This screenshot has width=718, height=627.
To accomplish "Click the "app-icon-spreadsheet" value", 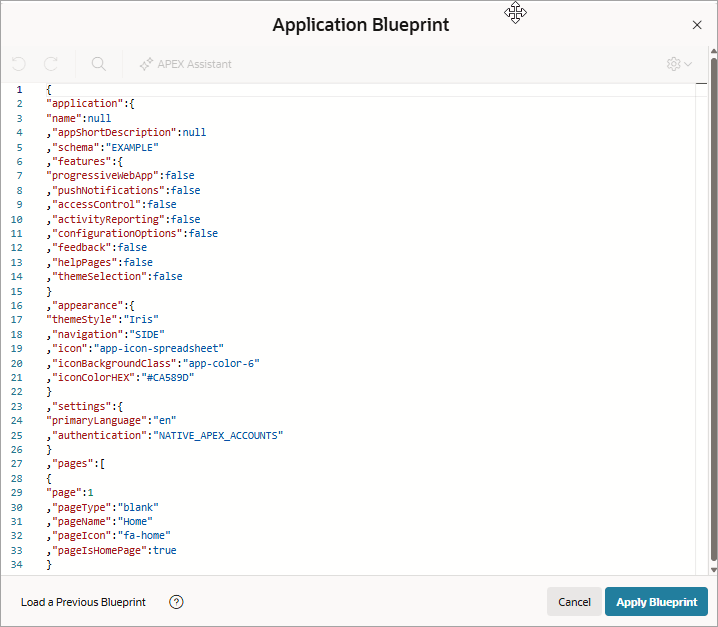I will 159,349.
